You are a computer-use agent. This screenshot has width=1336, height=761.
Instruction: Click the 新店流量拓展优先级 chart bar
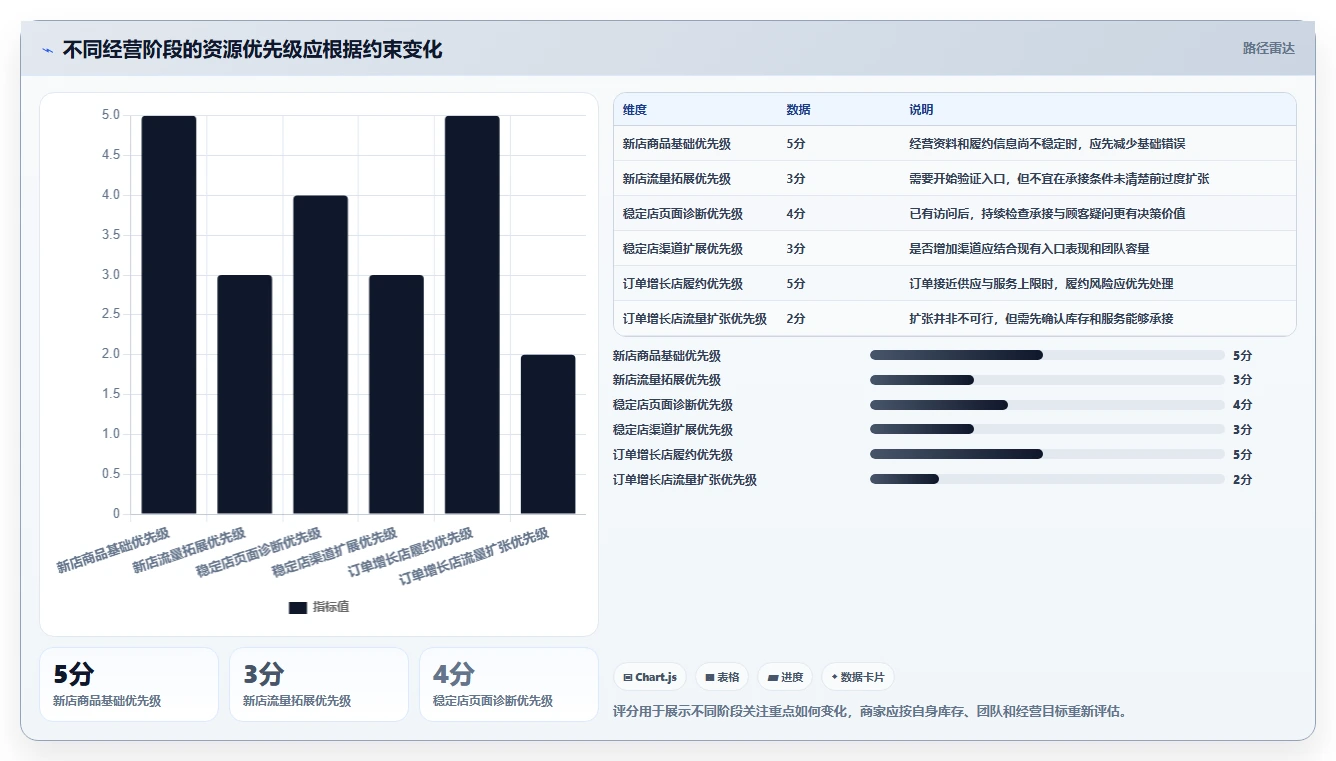coord(245,395)
